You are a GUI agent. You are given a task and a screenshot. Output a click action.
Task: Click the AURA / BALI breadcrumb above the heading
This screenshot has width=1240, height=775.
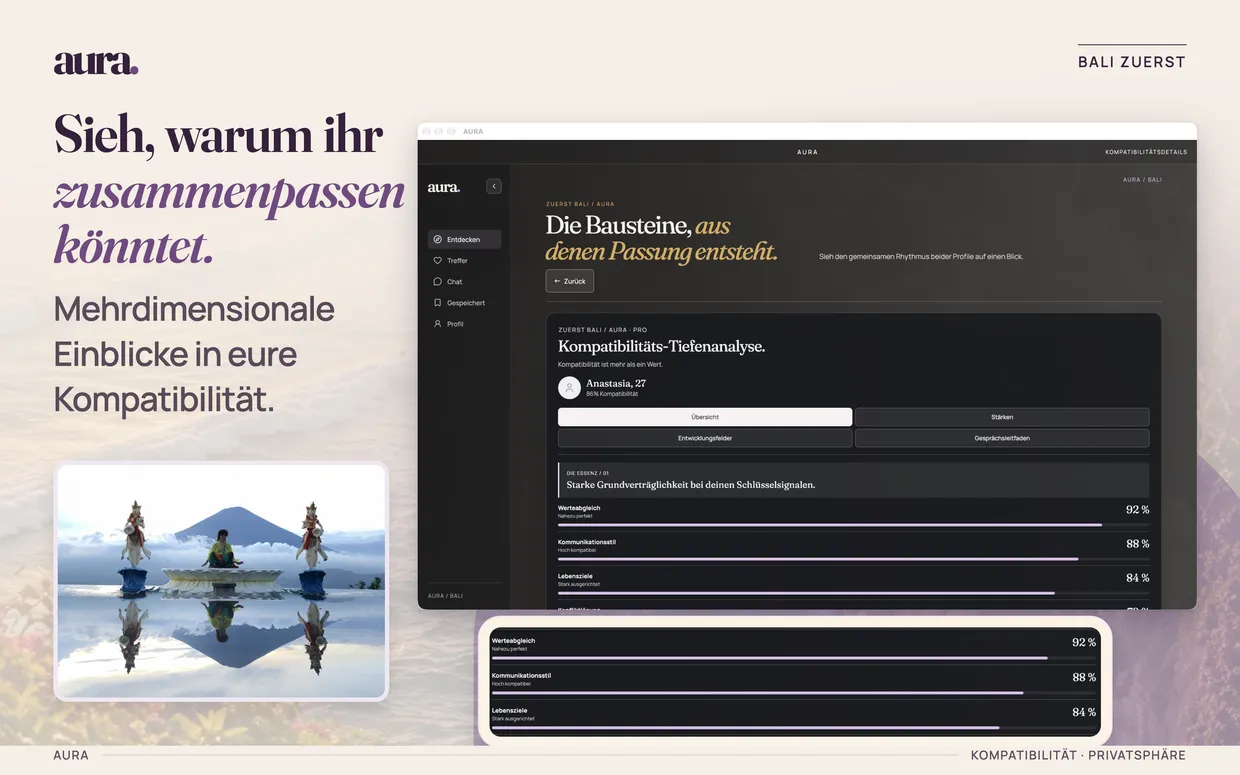[x=1142, y=180]
